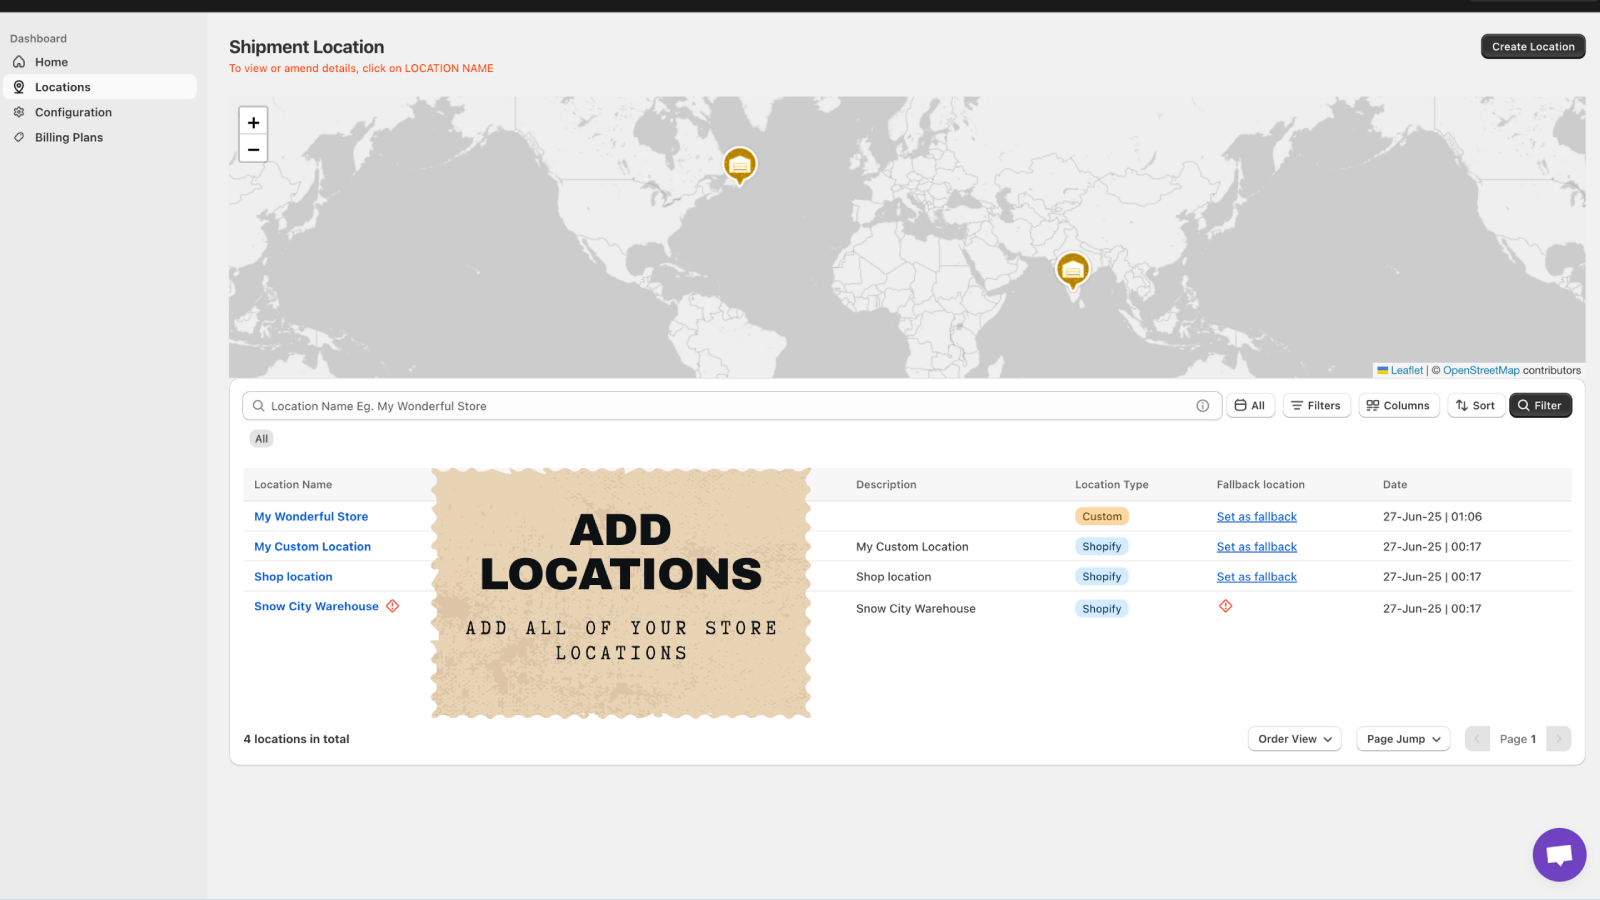Click warning icon beside Snow City Warehouse

click(393, 606)
